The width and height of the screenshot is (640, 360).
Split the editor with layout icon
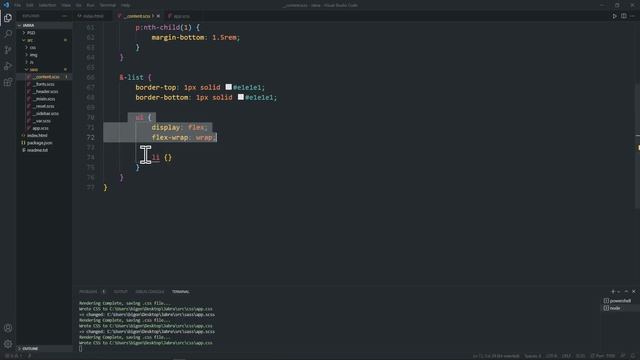pyautogui.click(x=624, y=16)
